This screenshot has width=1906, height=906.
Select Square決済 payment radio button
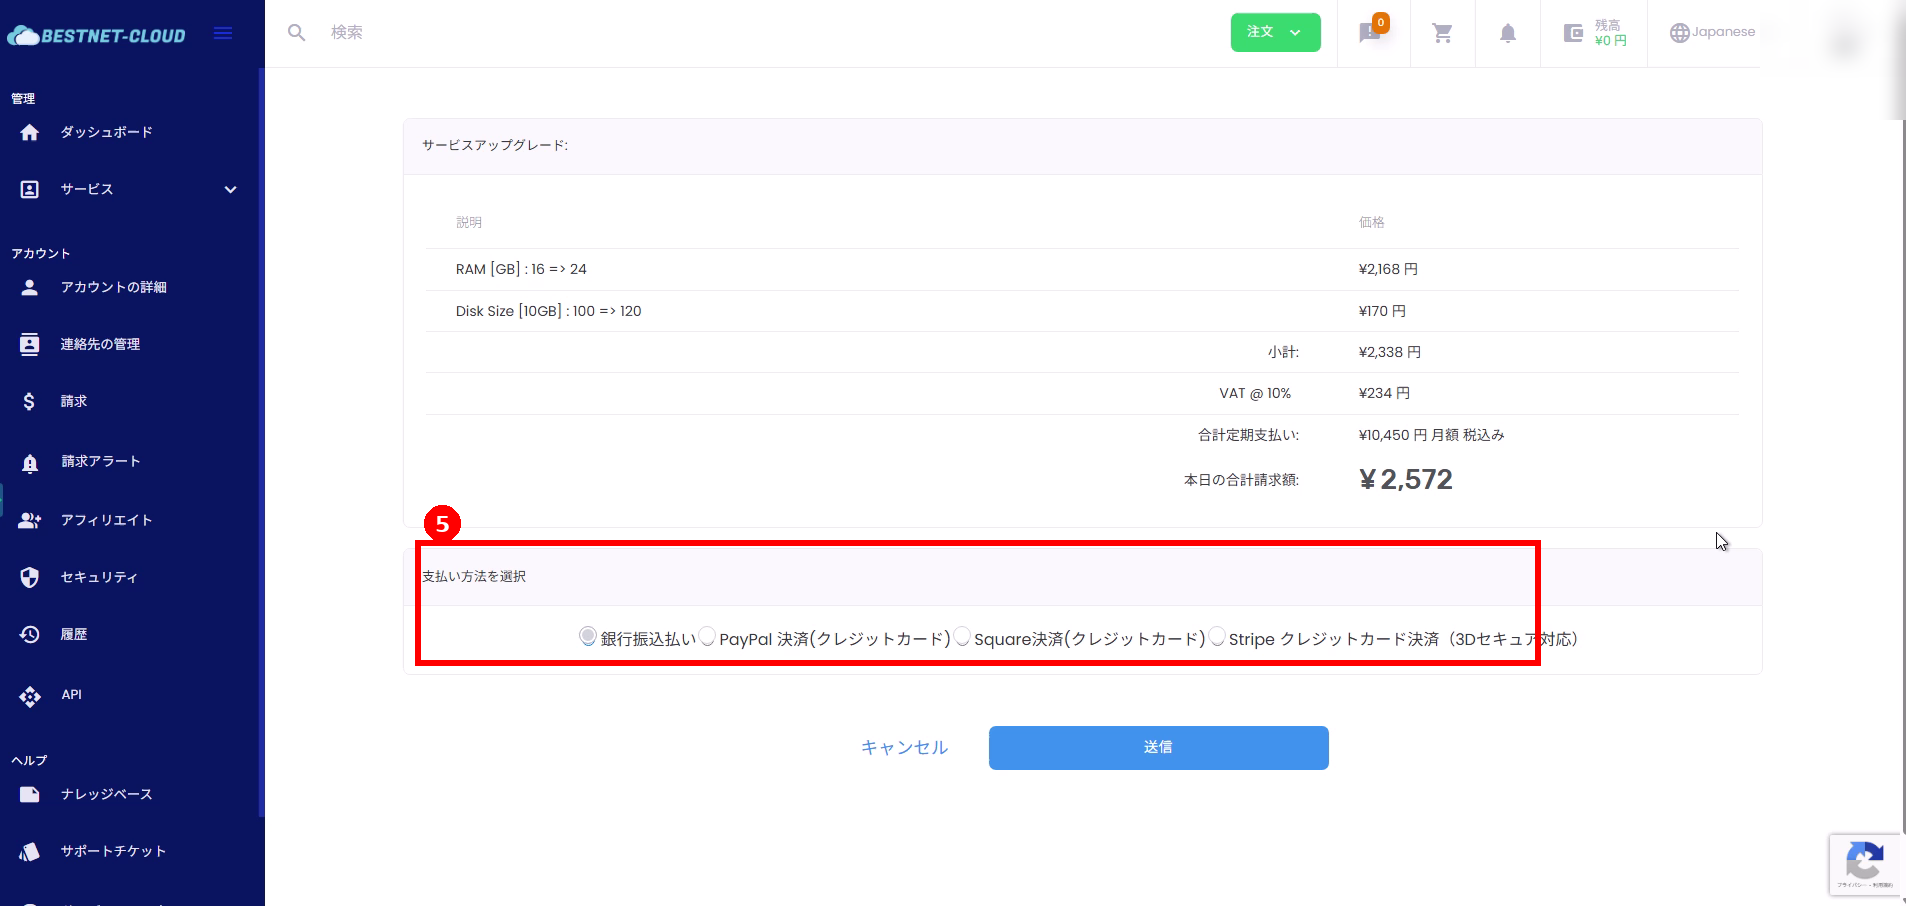962,637
